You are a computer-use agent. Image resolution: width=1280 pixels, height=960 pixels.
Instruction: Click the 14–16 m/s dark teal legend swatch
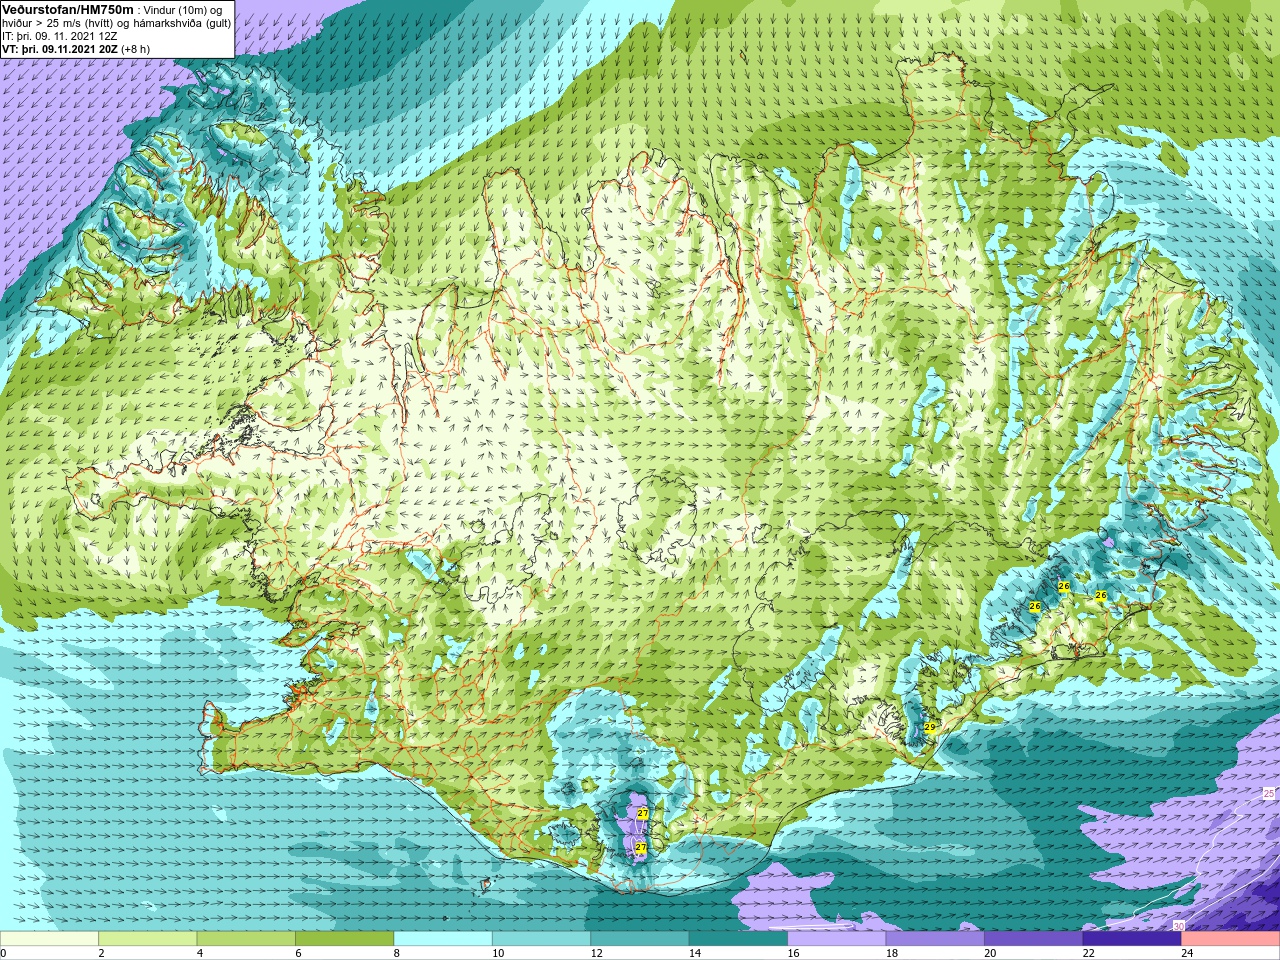pyautogui.click(x=738, y=939)
